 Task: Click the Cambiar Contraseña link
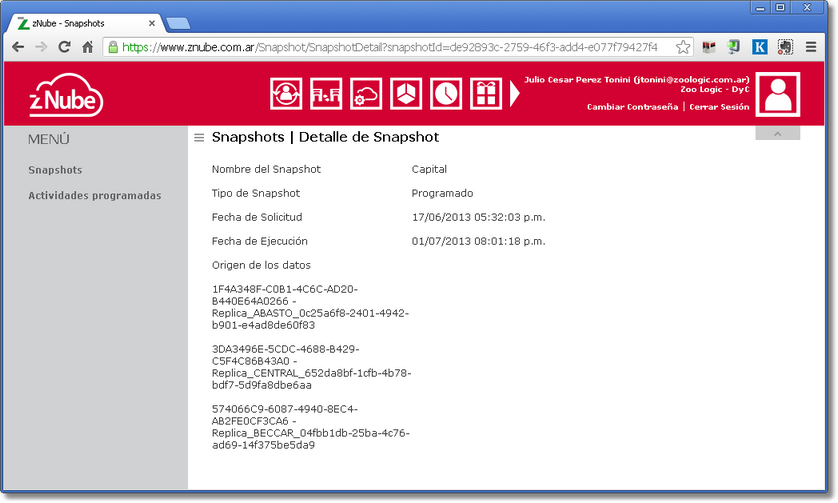[632, 107]
